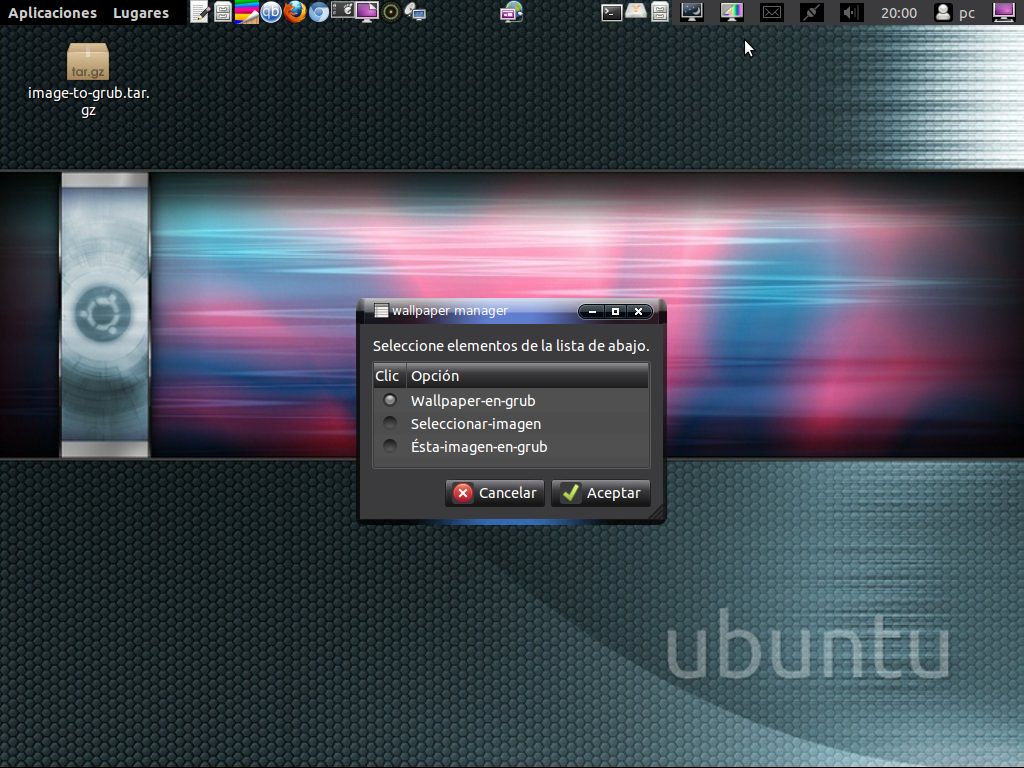Select the Wallpaper-en-grub radio button
Image resolution: width=1024 pixels, height=768 pixels.
[390, 400]
